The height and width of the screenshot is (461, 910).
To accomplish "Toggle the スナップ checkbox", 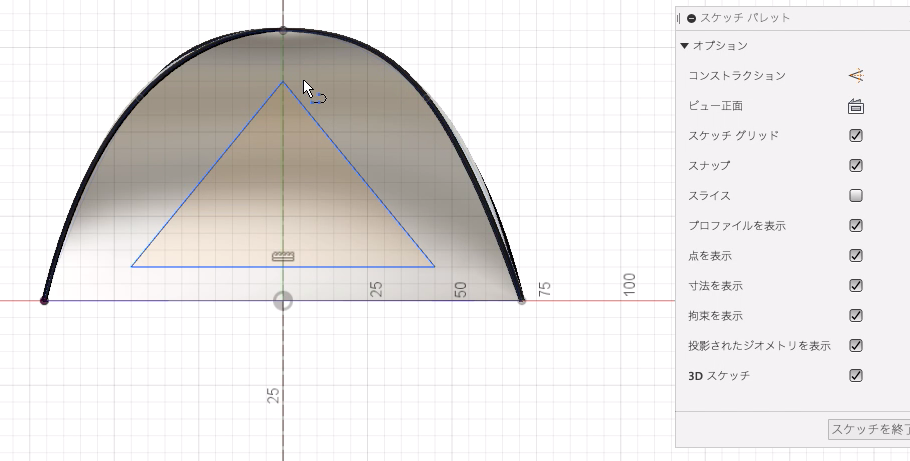I will [x=856, y=165].
